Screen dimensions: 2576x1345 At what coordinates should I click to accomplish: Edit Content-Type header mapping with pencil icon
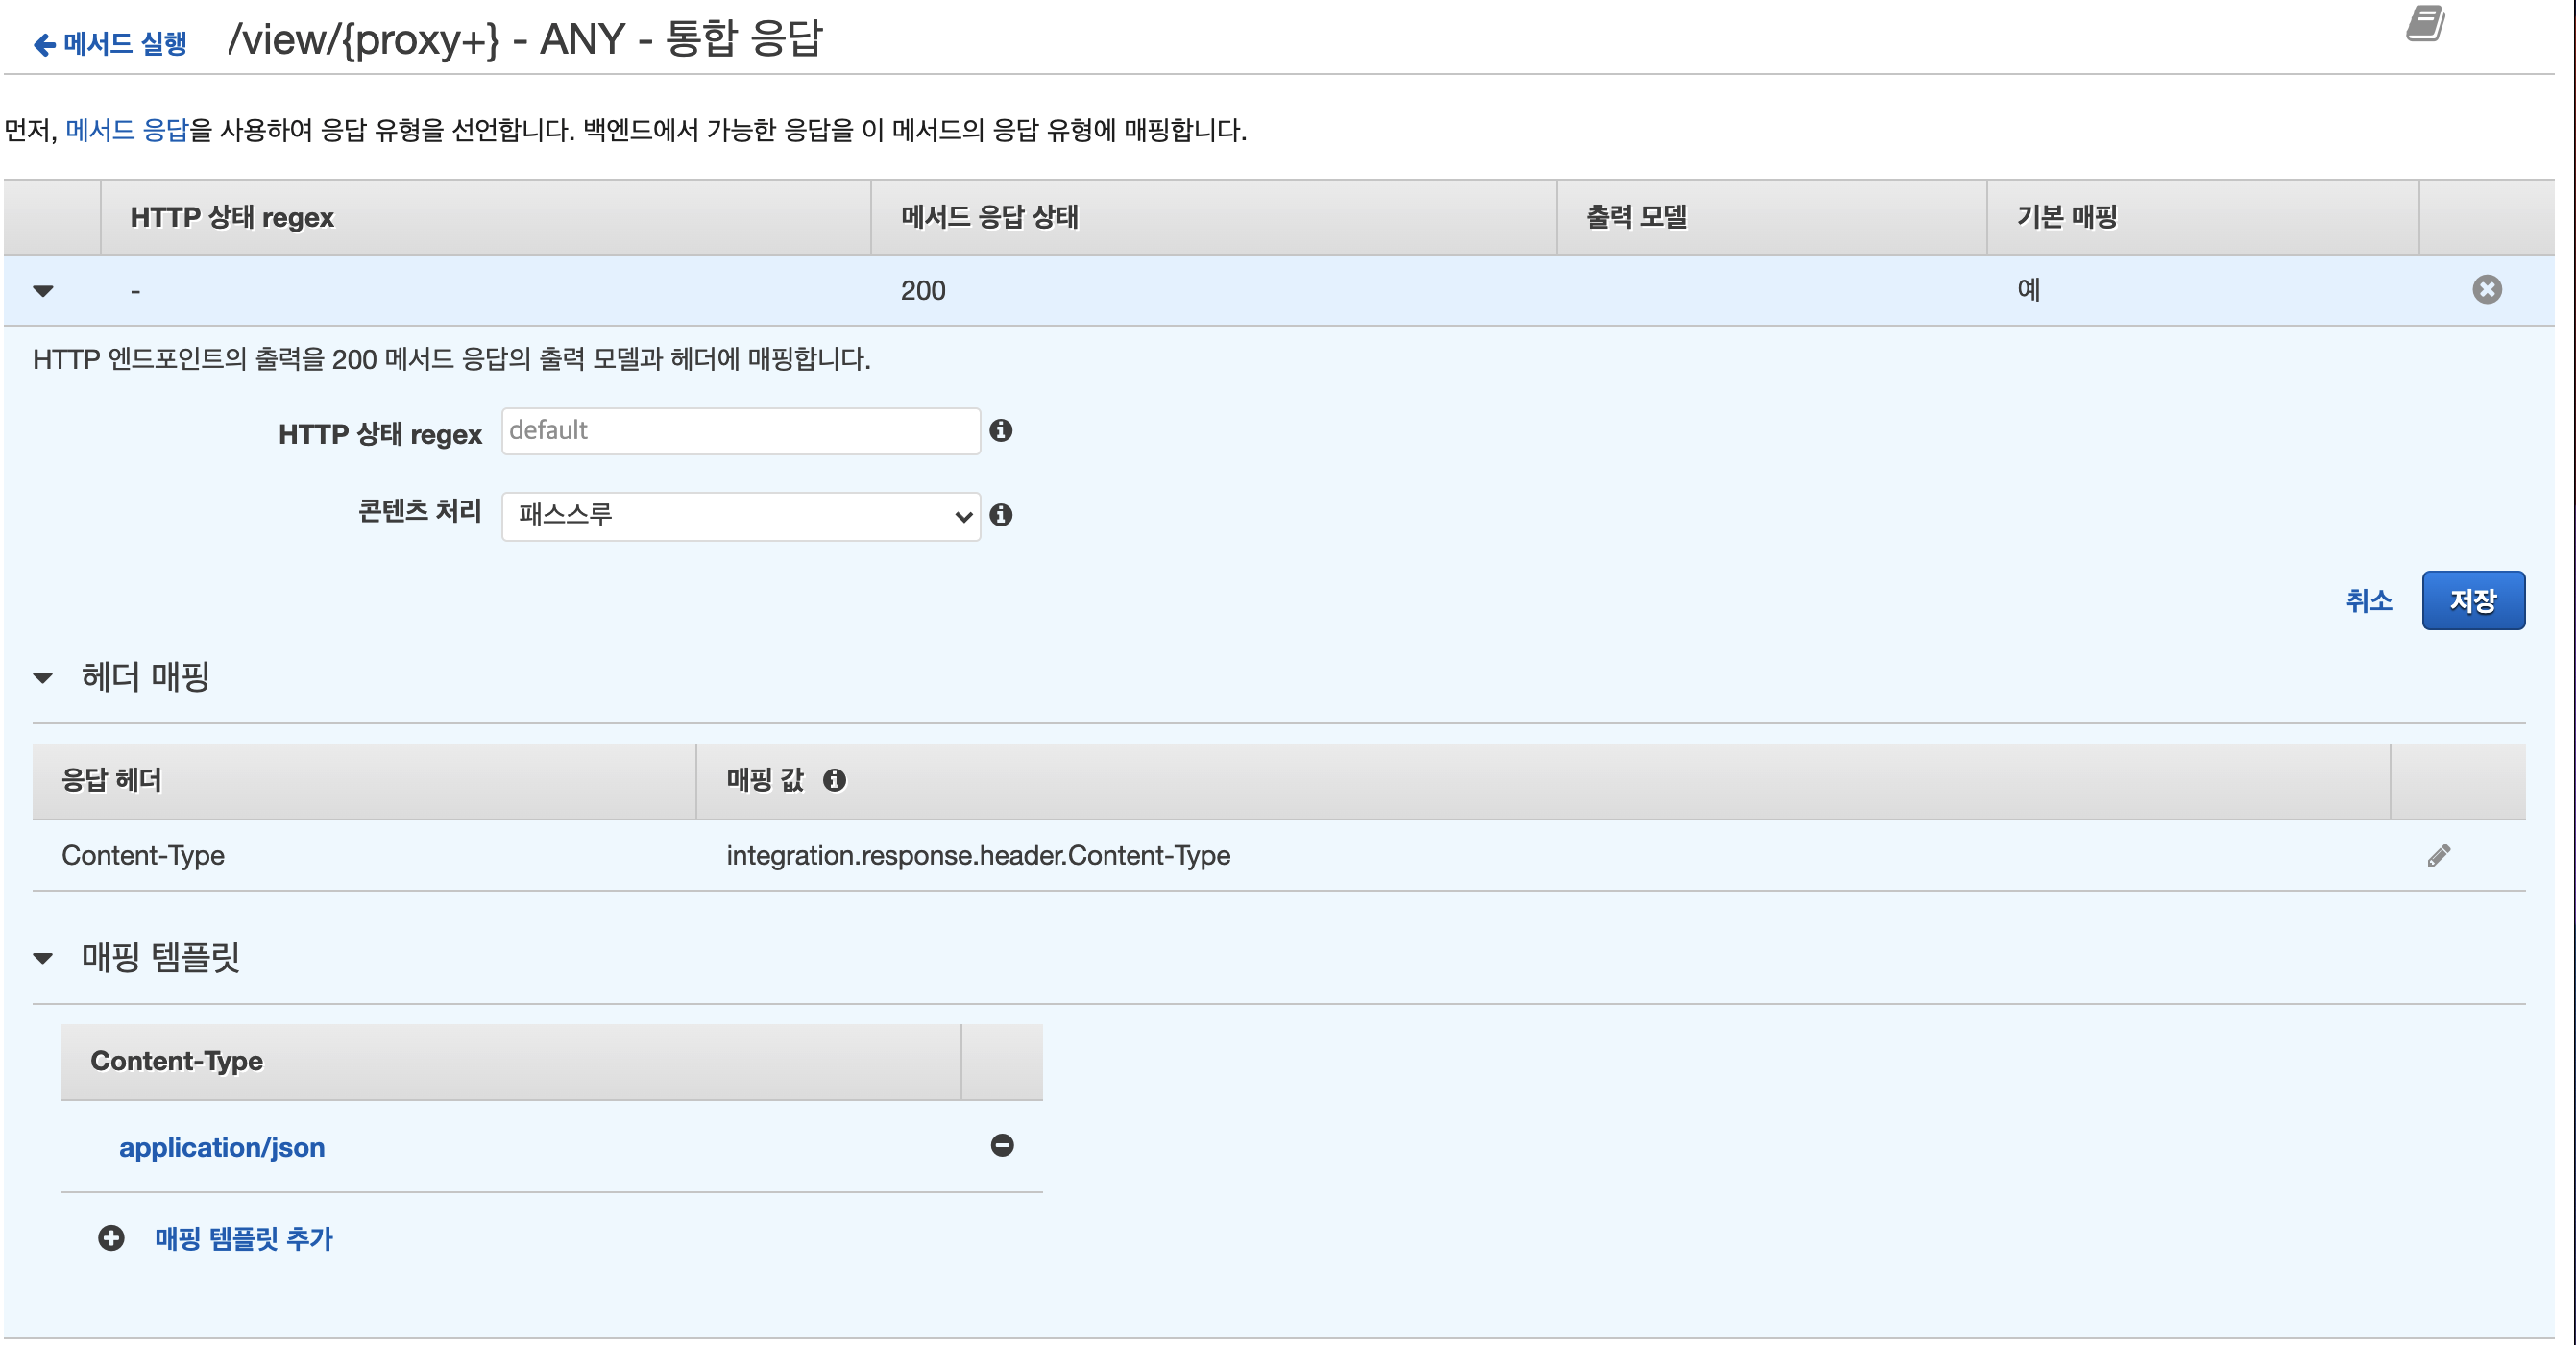click(x=2438, y=857)
